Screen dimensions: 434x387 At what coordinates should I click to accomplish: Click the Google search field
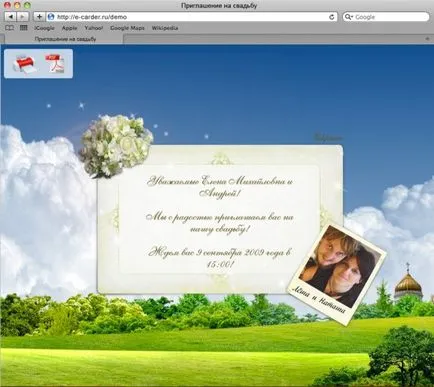pos(386,17)
